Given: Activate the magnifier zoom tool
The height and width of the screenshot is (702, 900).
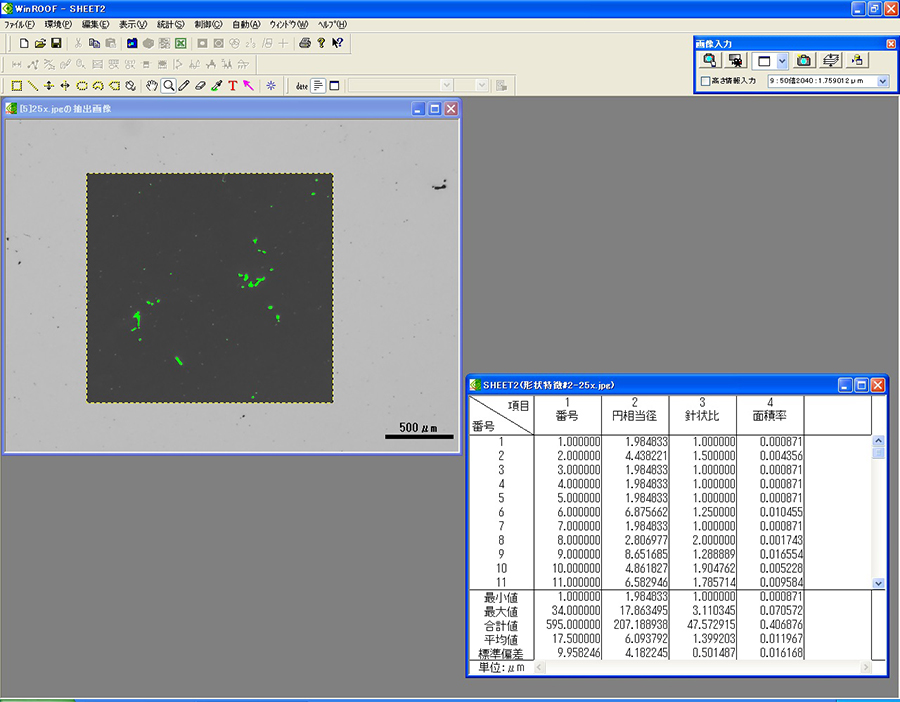Looking at the screenshot, I should tap(169, 86).
